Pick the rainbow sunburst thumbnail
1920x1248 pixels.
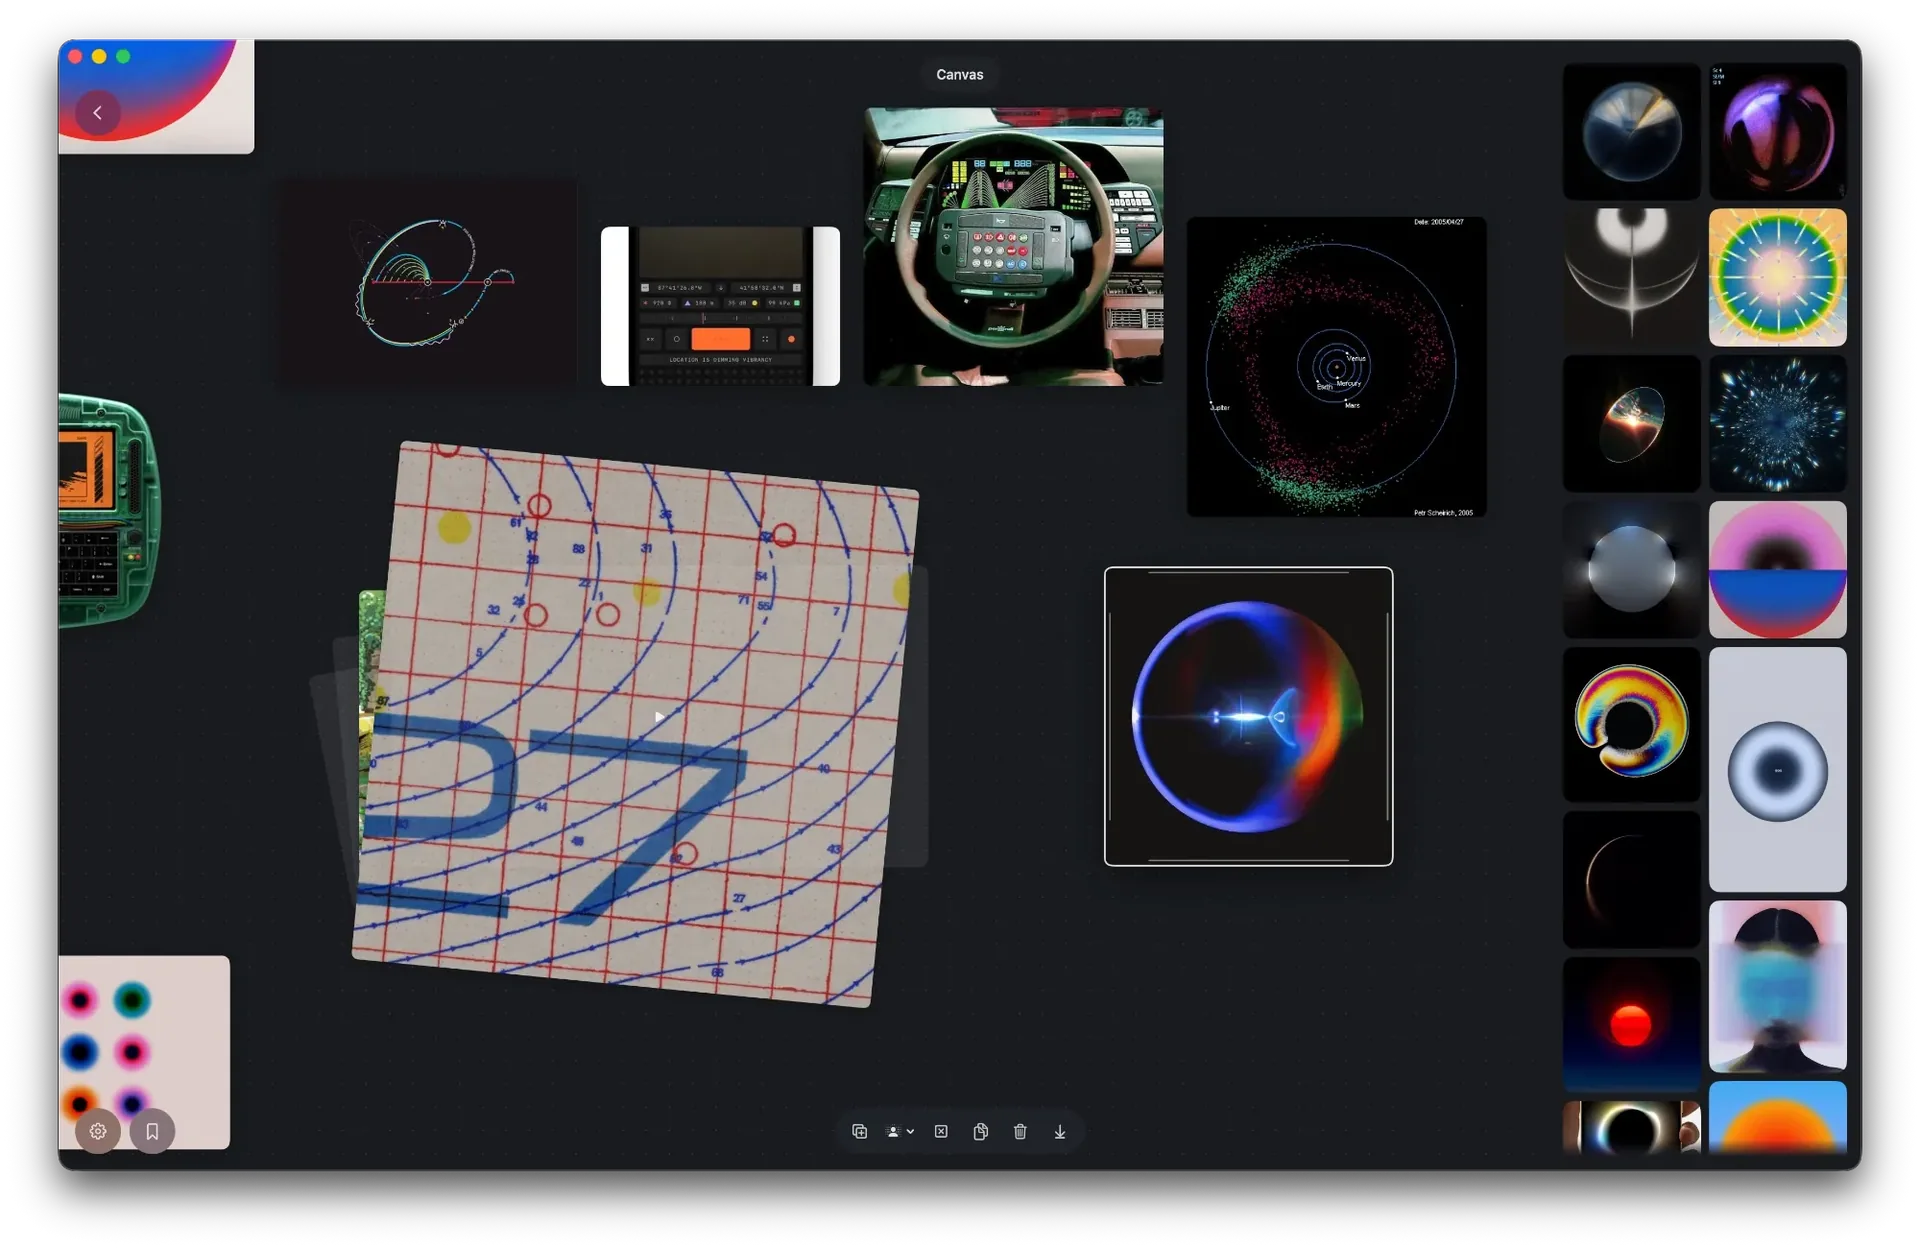(1777, 277)
